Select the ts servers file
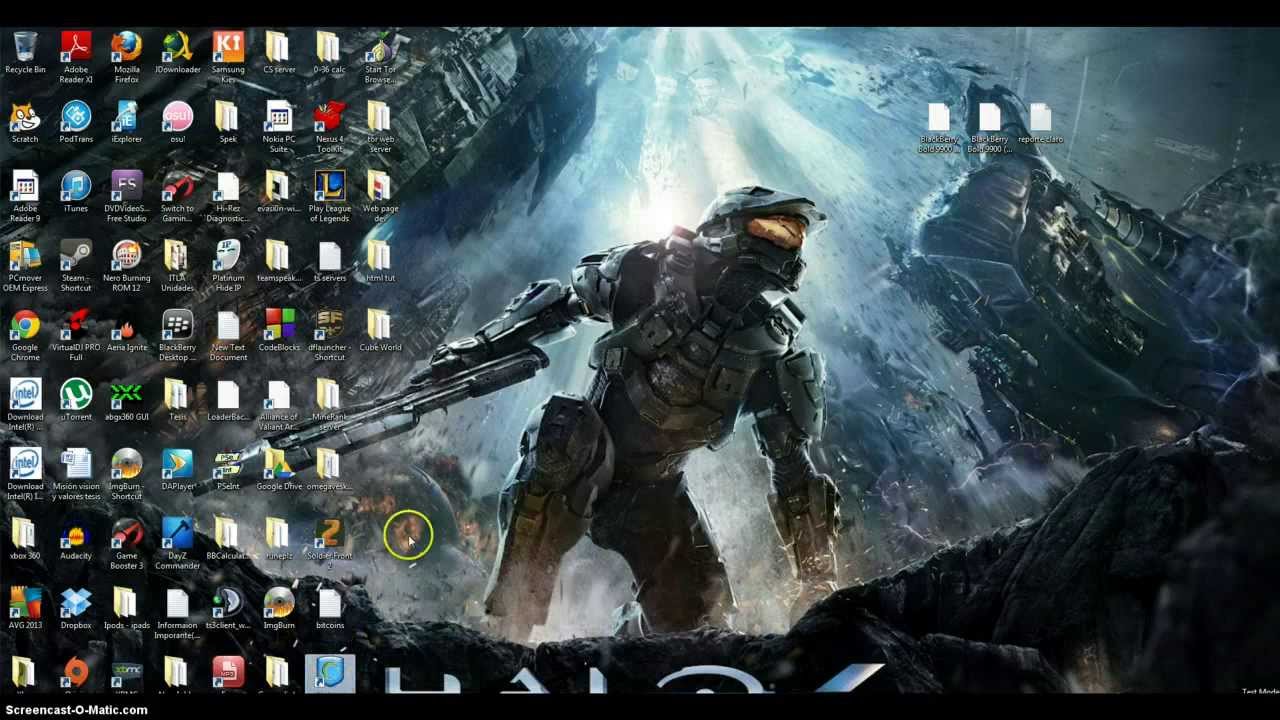This screenshot has width=1280, height=720. coord(329,262)
